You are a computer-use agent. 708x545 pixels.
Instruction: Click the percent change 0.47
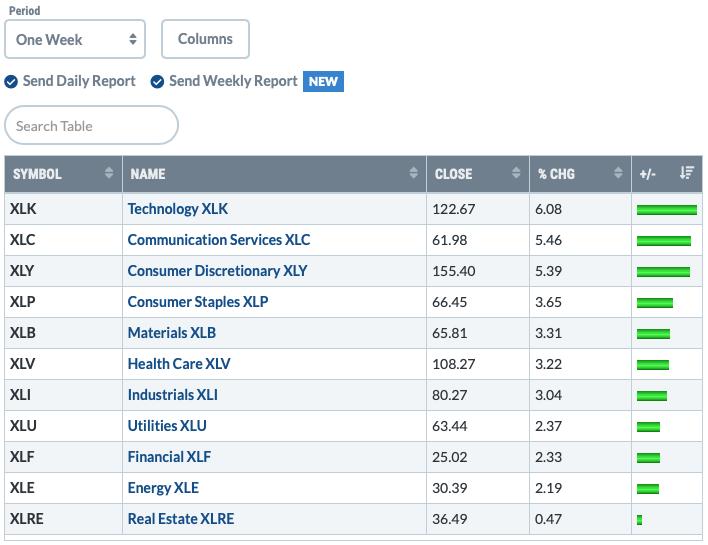548,519
